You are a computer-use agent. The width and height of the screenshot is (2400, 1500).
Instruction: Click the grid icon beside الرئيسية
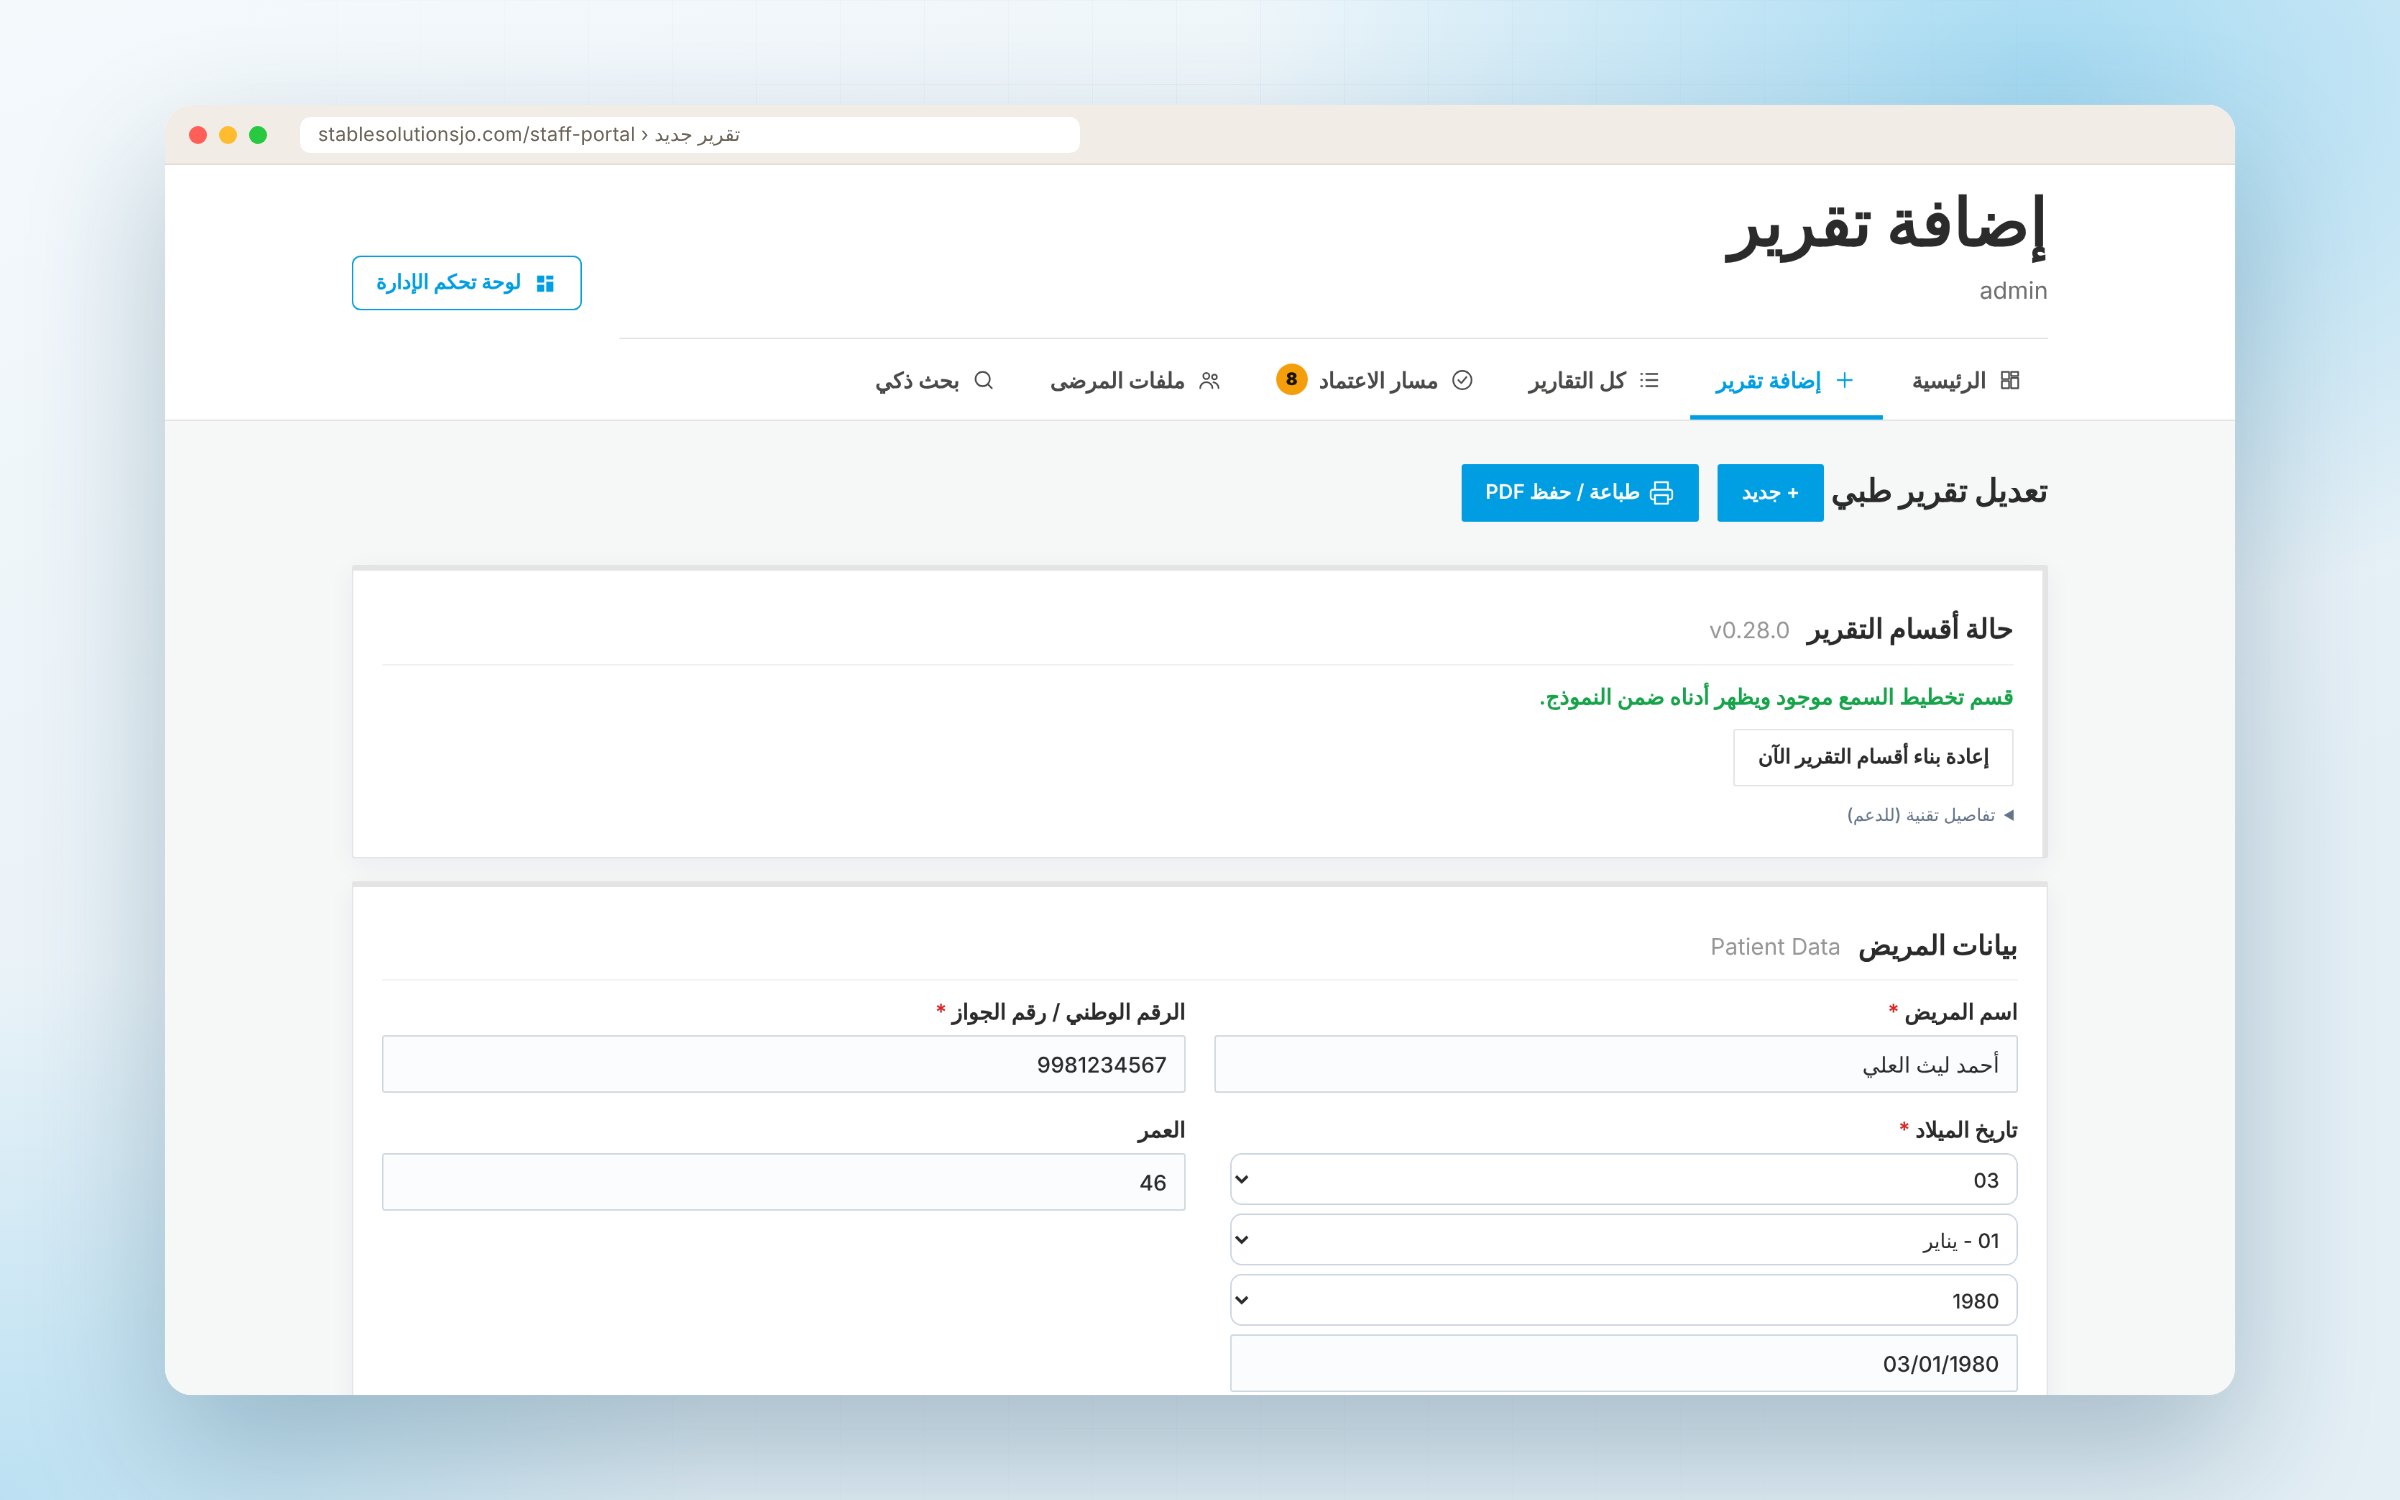tap(2010, 380)
